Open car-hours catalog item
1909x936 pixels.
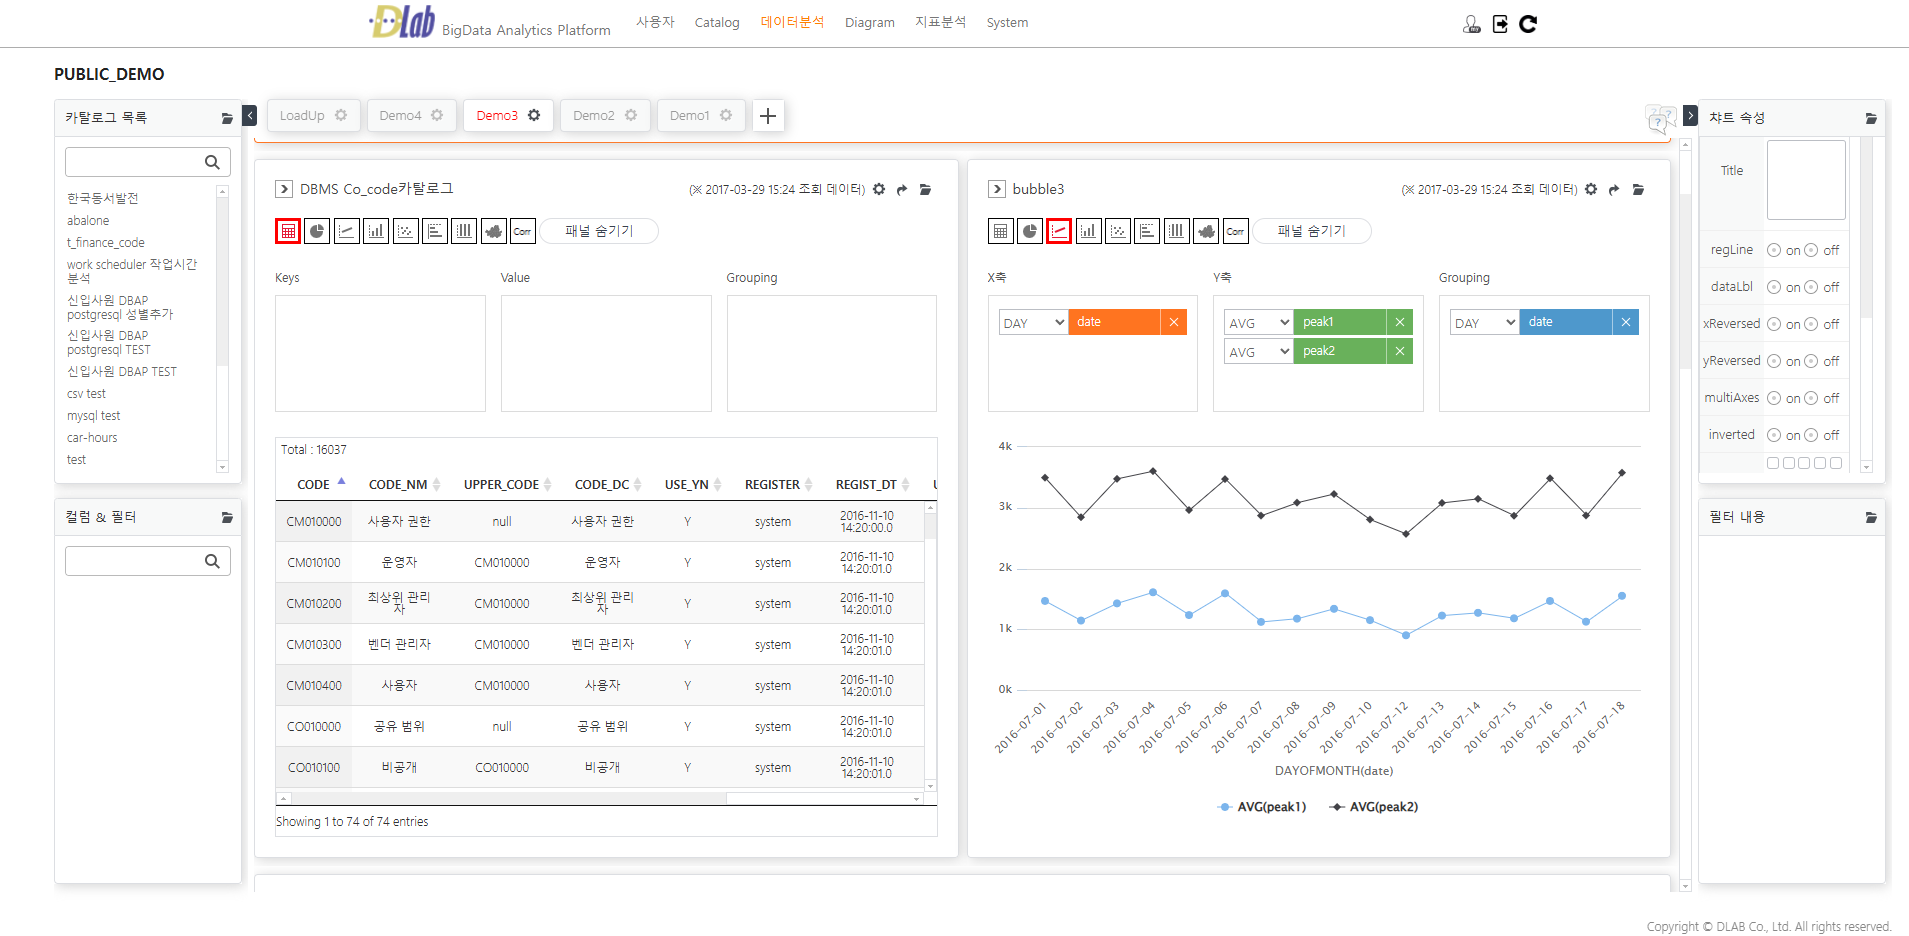click(x=92, y=438)
